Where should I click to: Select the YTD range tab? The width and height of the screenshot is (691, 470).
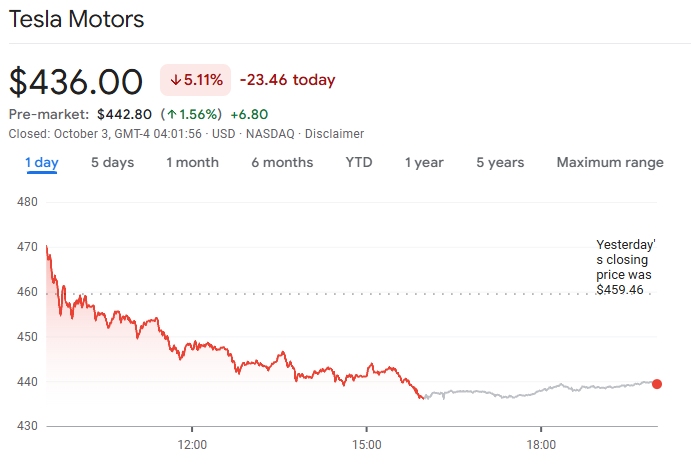tap(359, 163)
